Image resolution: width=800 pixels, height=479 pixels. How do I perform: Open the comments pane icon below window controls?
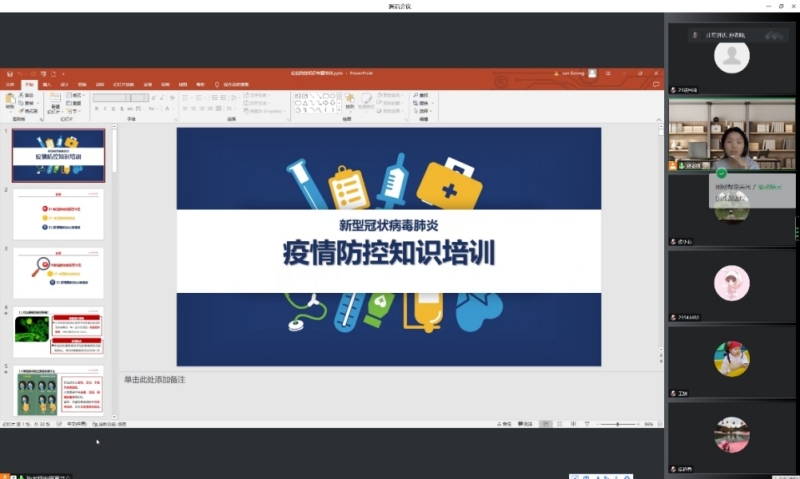coord(657,84)
